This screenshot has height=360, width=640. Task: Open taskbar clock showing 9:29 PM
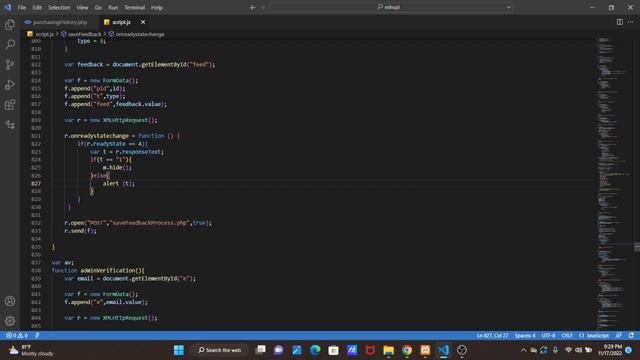pos(610,350)
